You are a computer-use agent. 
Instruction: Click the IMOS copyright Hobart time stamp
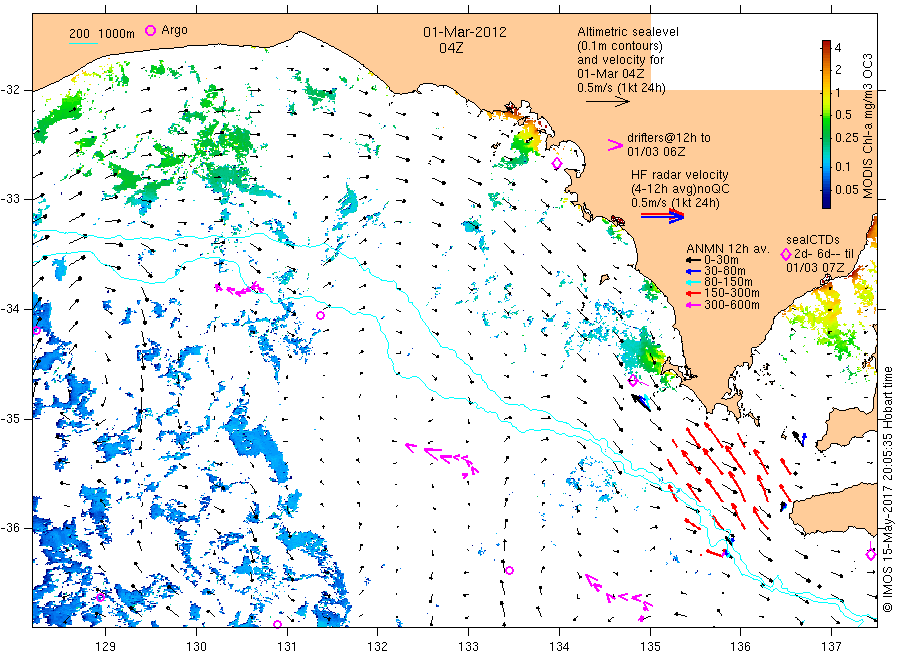click(x=888, y=489)
